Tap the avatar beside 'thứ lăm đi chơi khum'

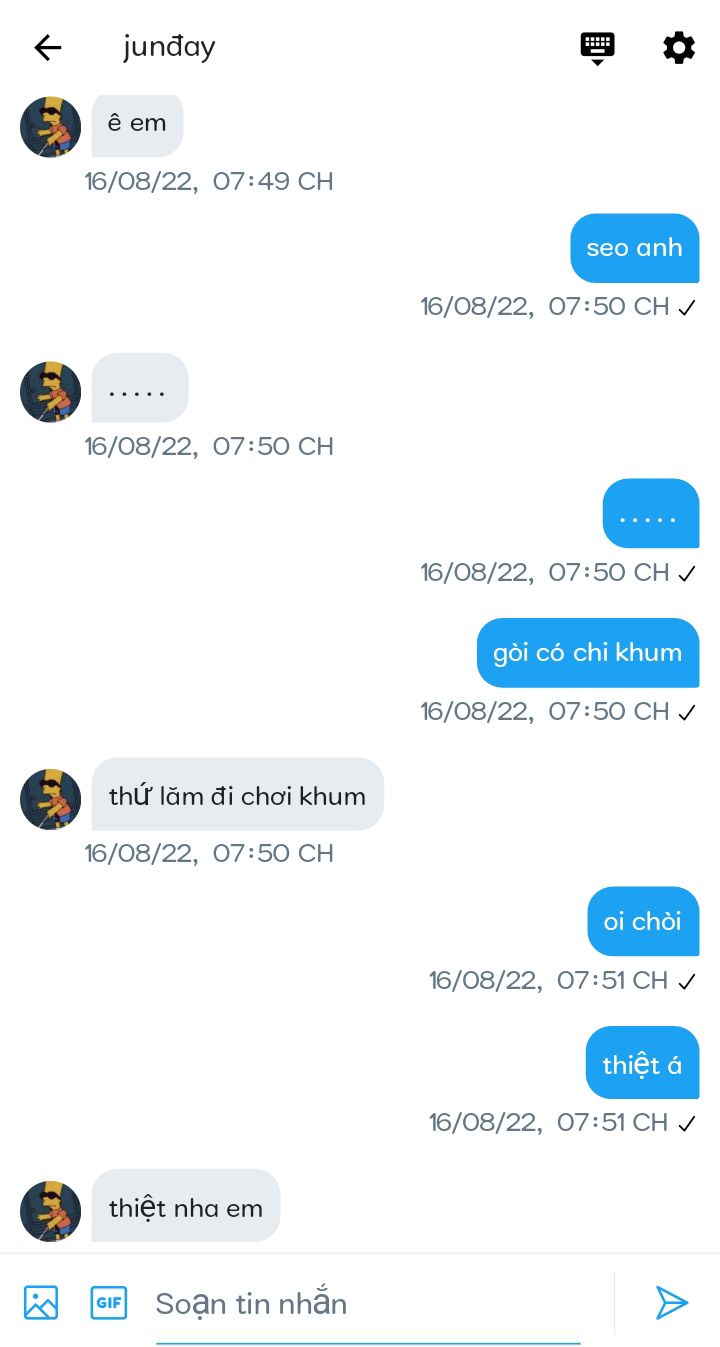(x=50, y=799)
